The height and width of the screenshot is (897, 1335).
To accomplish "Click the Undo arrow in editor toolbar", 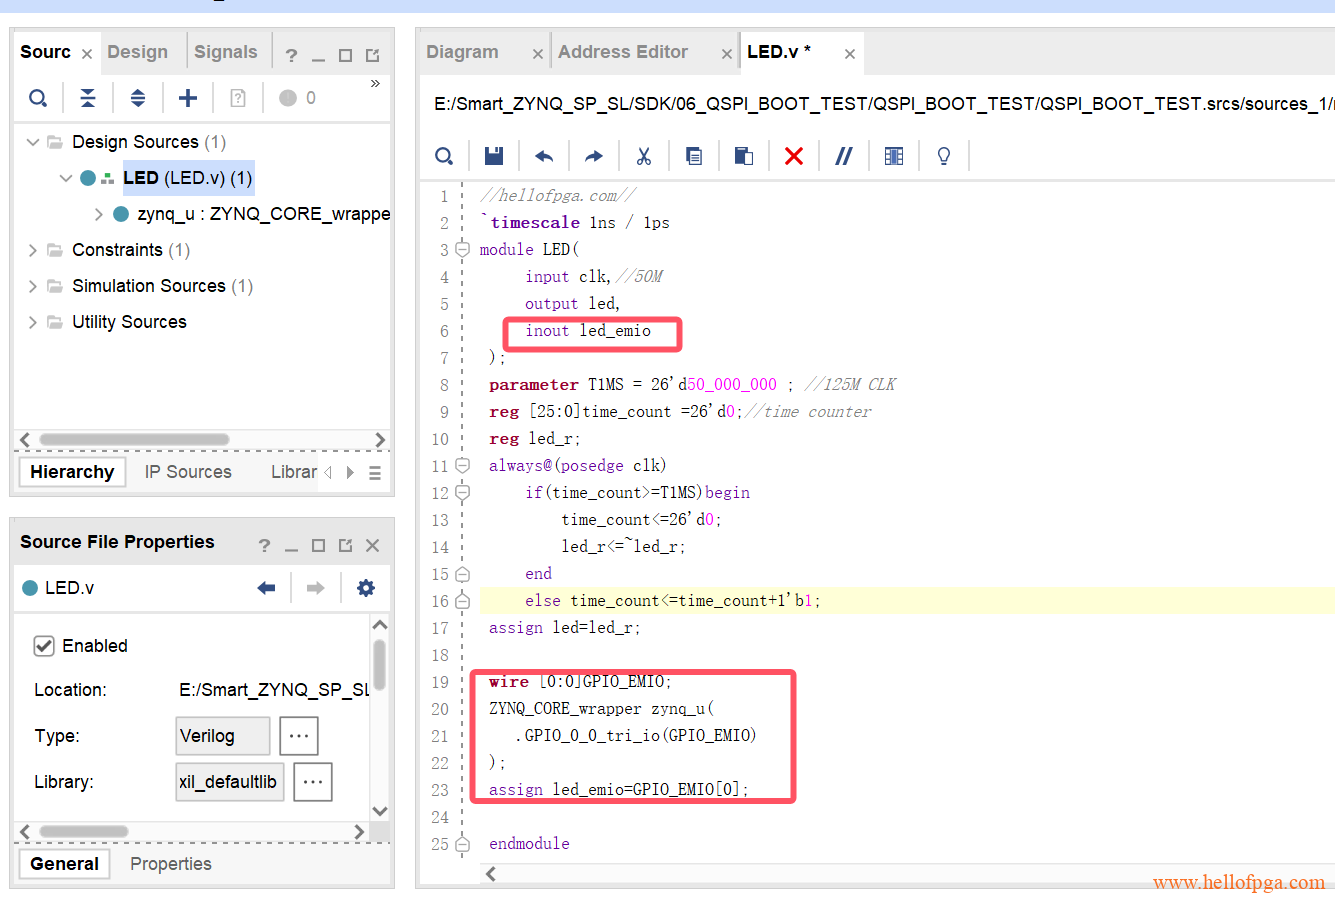I will click(544, 156).
